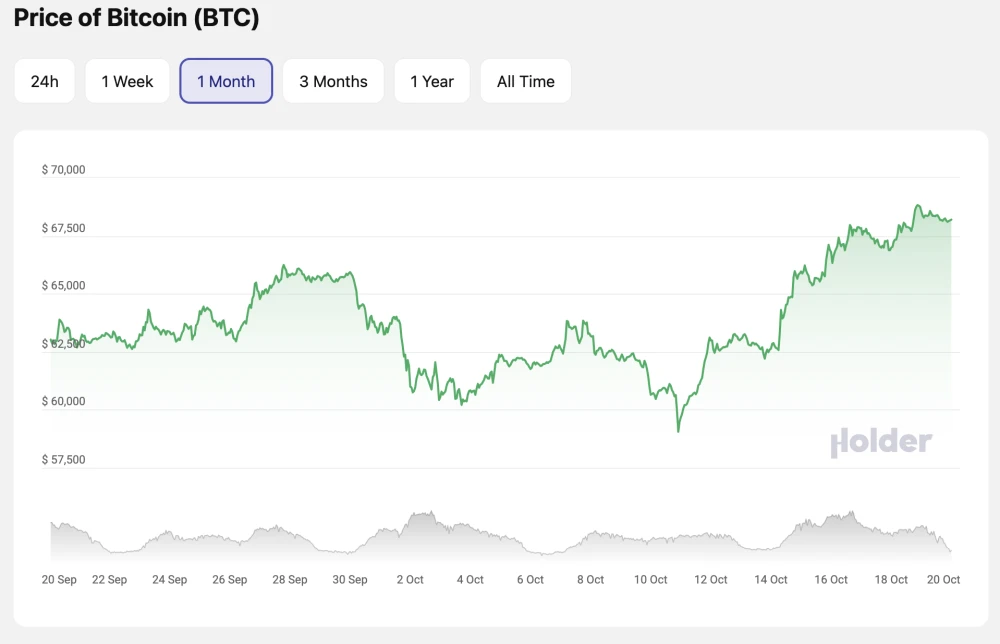Click the $ 65,000 axis label
The image size is (1000, 644).
click(x=63, y=286)
